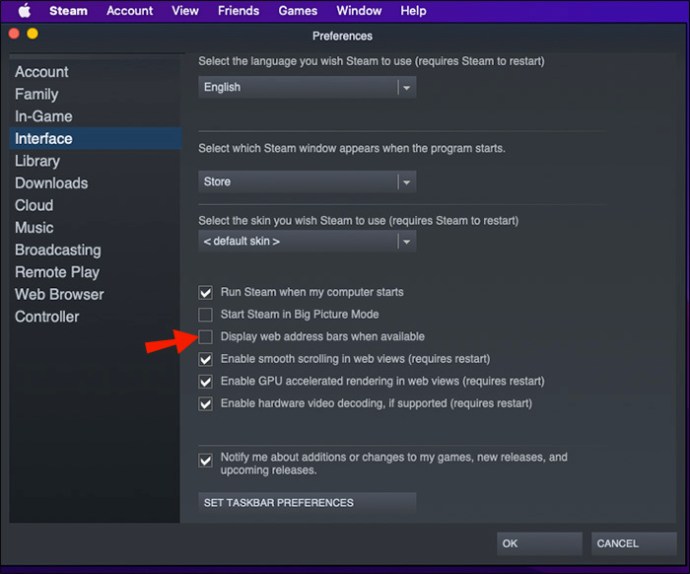This screenshot has width=690, height=574.
Task: Open the default skin dropdown
Action: click(307, 241)
